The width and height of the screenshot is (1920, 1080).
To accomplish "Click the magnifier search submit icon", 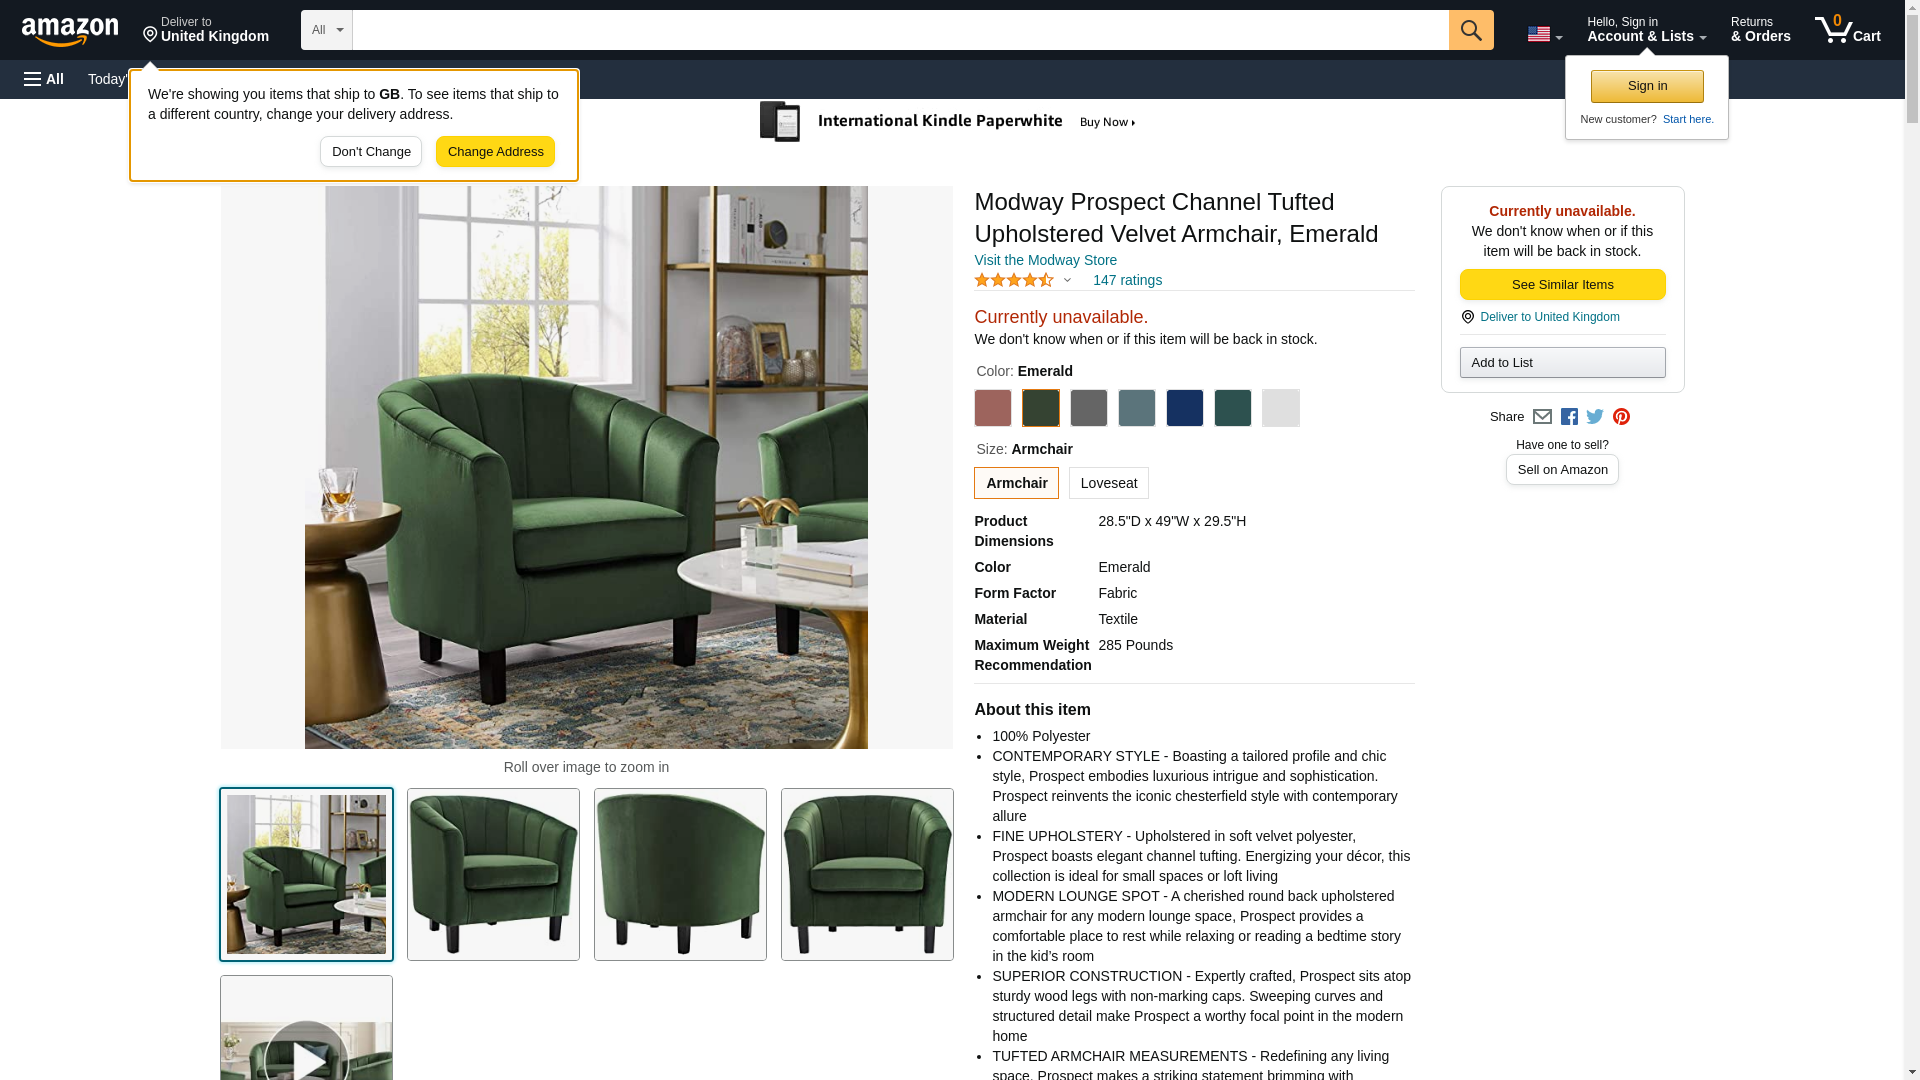I will pyautogui.click(x=1470, y=30).
